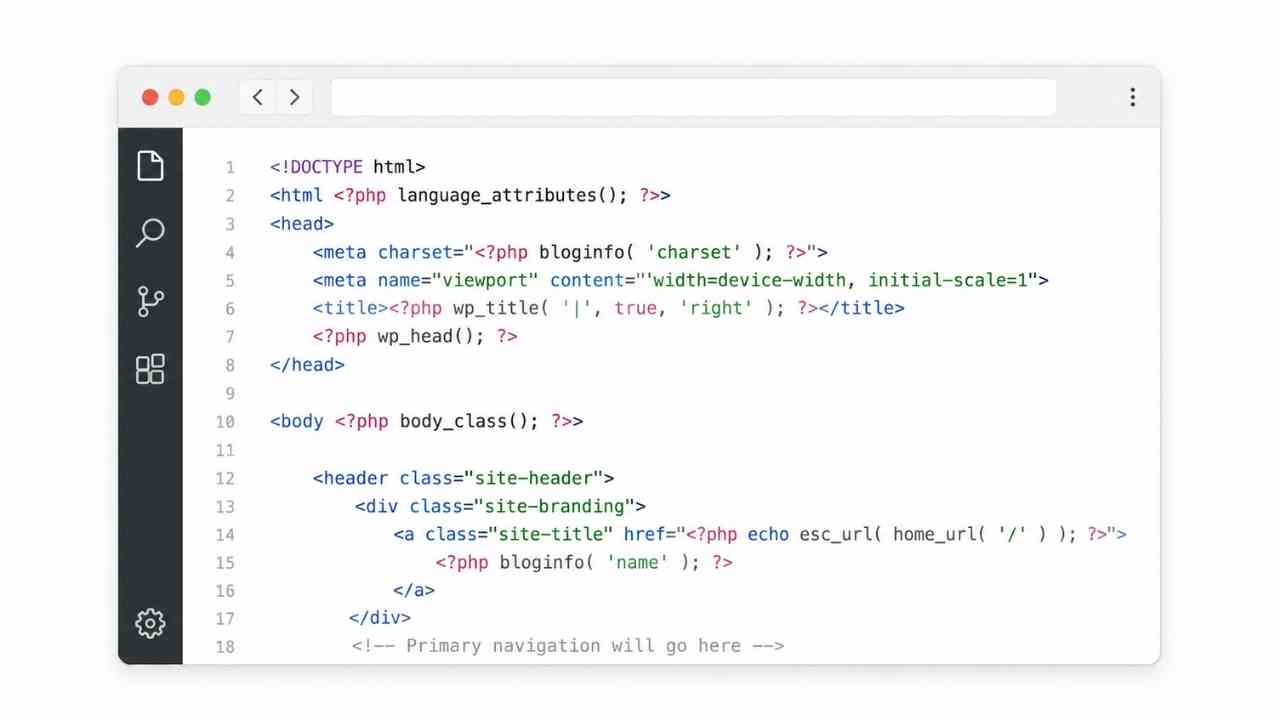Click line number 9 in the gutter
This screenshot has width=1280, height=720.
point(230,393)
